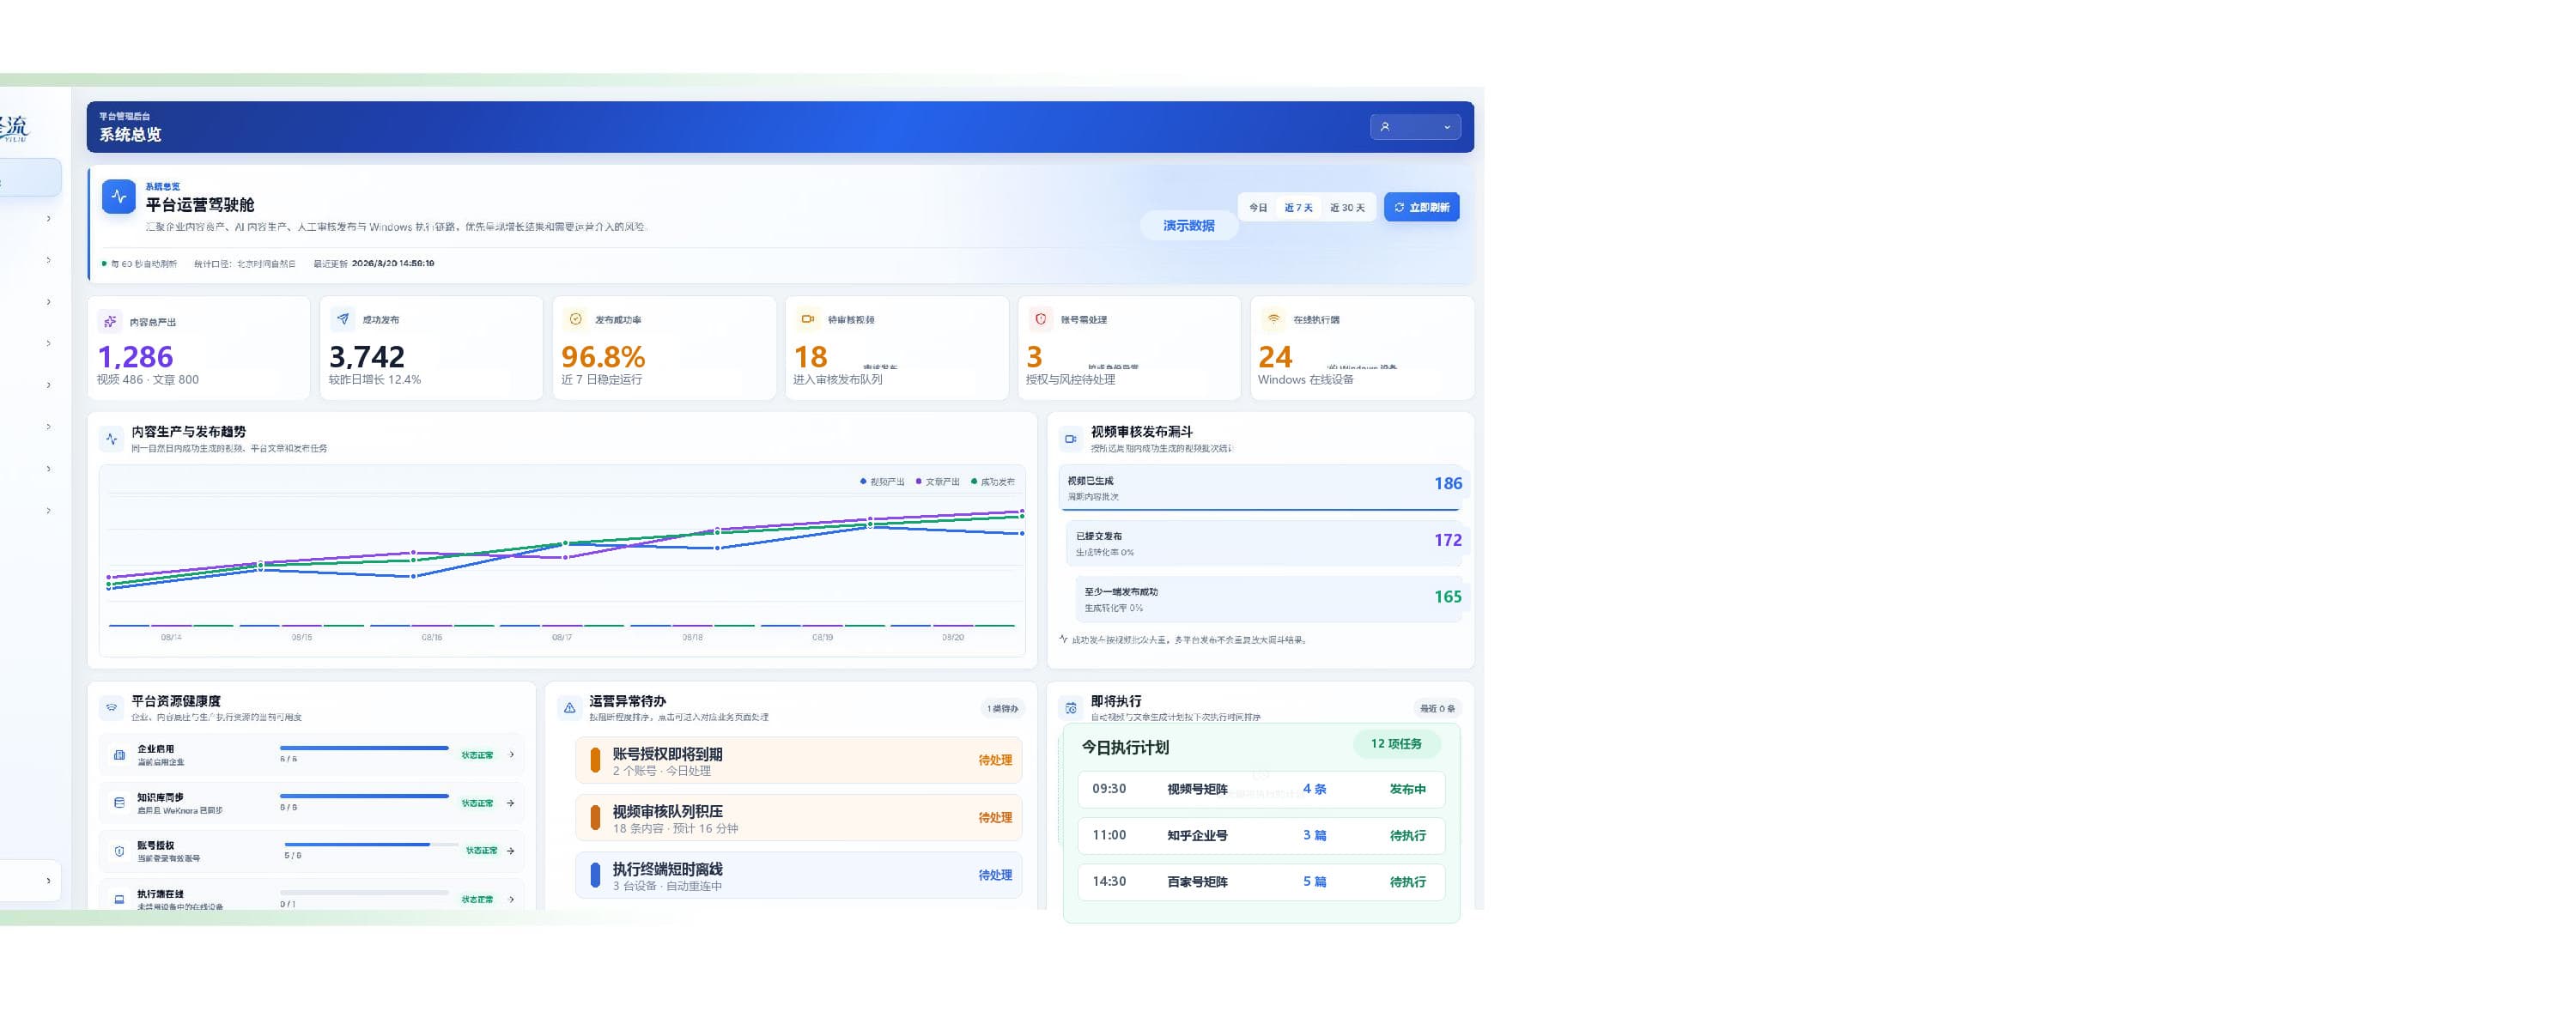2576x1030 pixels.
Task: Open the 知识库同步 row arrow
Action: (511, 803)
